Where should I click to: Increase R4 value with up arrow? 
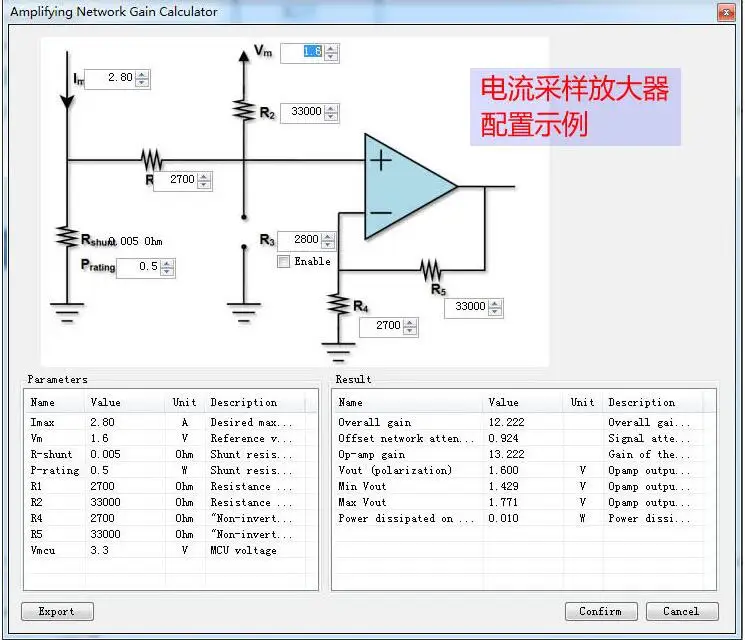410,323
